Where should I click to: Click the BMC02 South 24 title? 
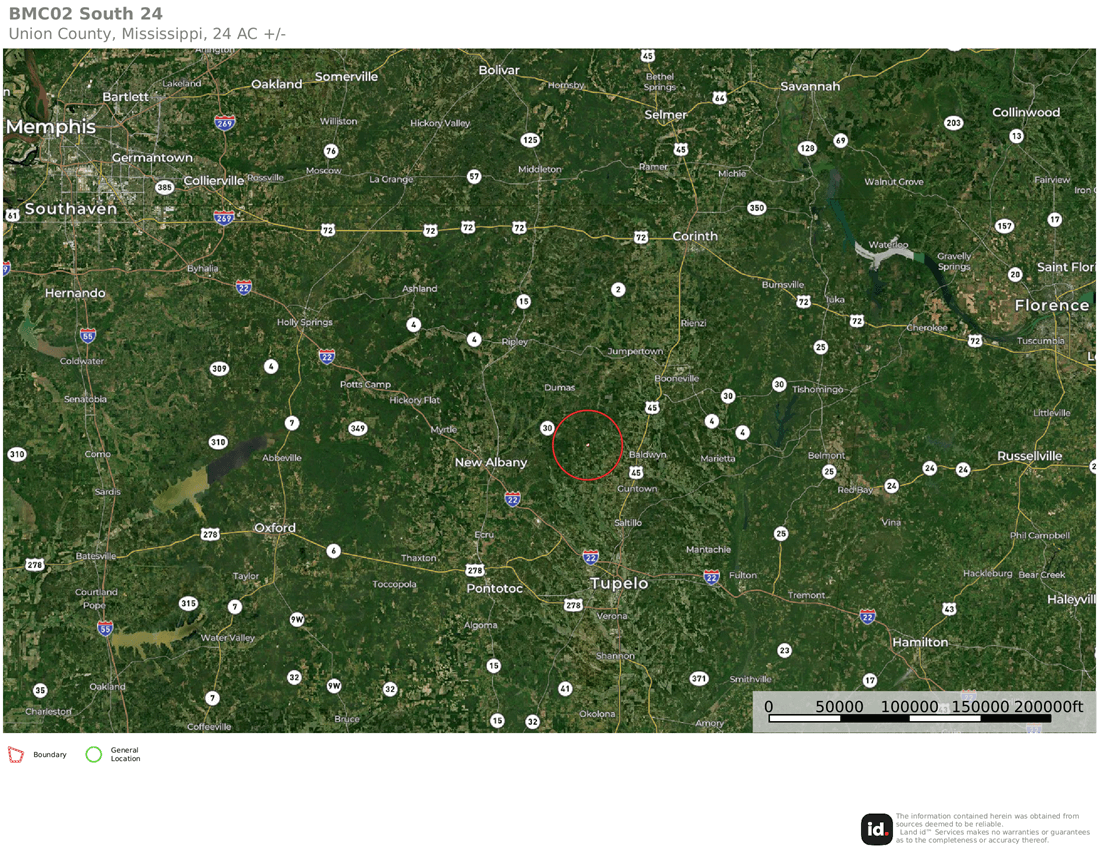86,14
